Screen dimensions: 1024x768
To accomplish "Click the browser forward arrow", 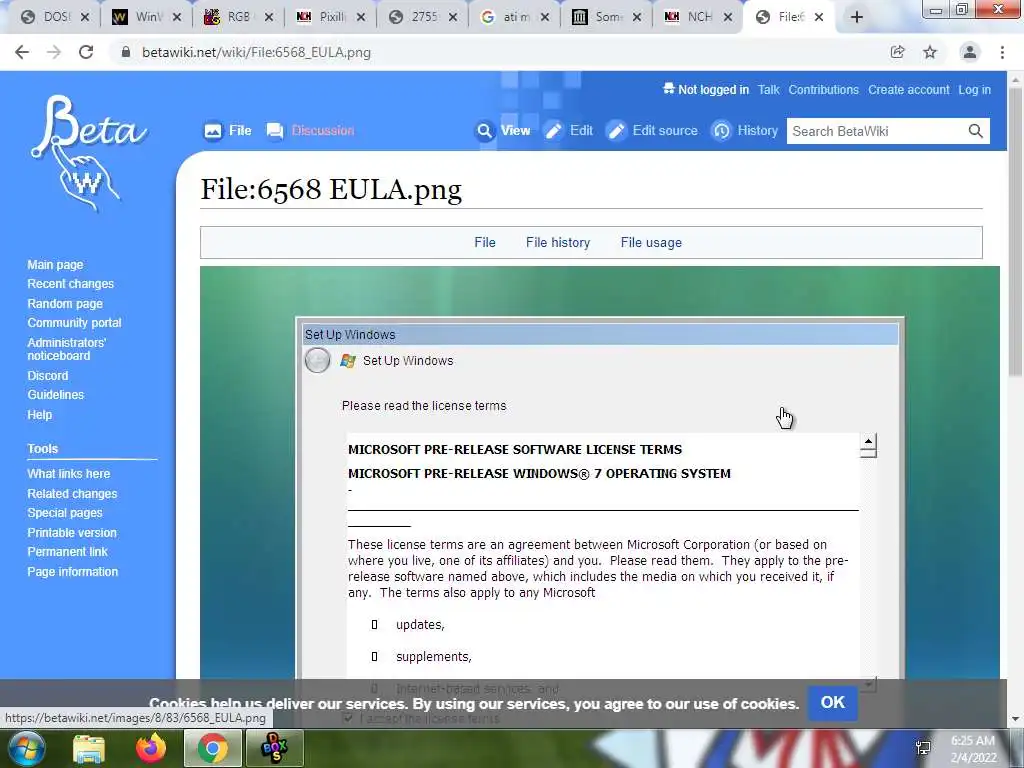I will [x=54, y=52].
